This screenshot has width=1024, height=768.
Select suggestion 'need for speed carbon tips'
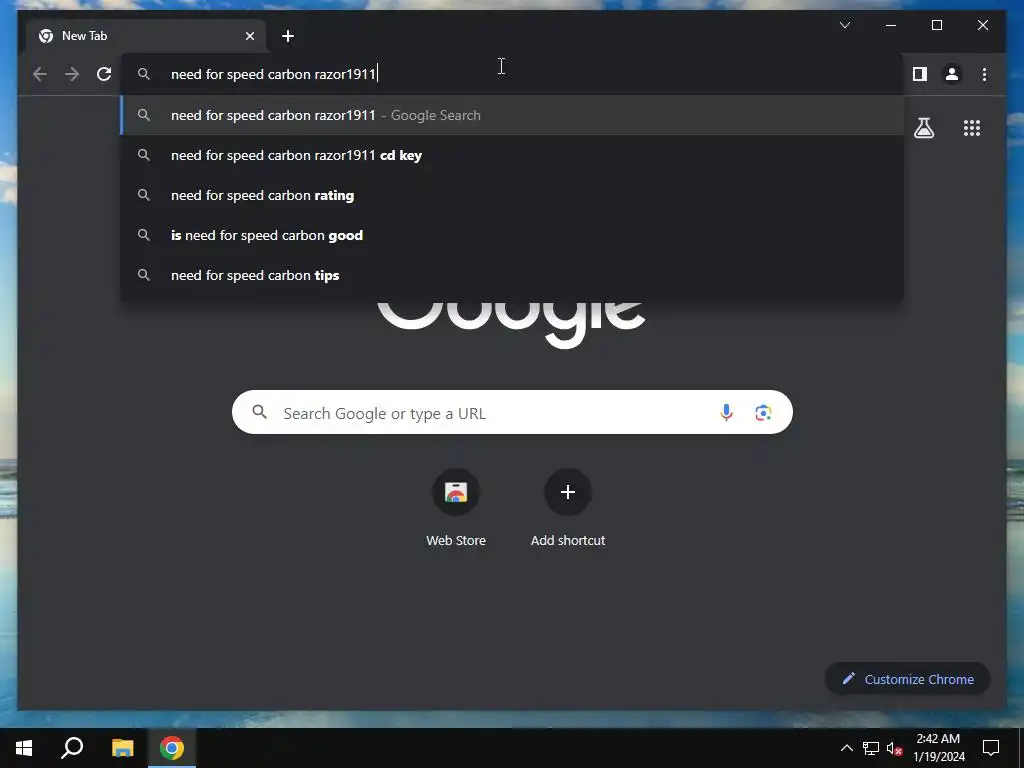click(x=512, y=275)
